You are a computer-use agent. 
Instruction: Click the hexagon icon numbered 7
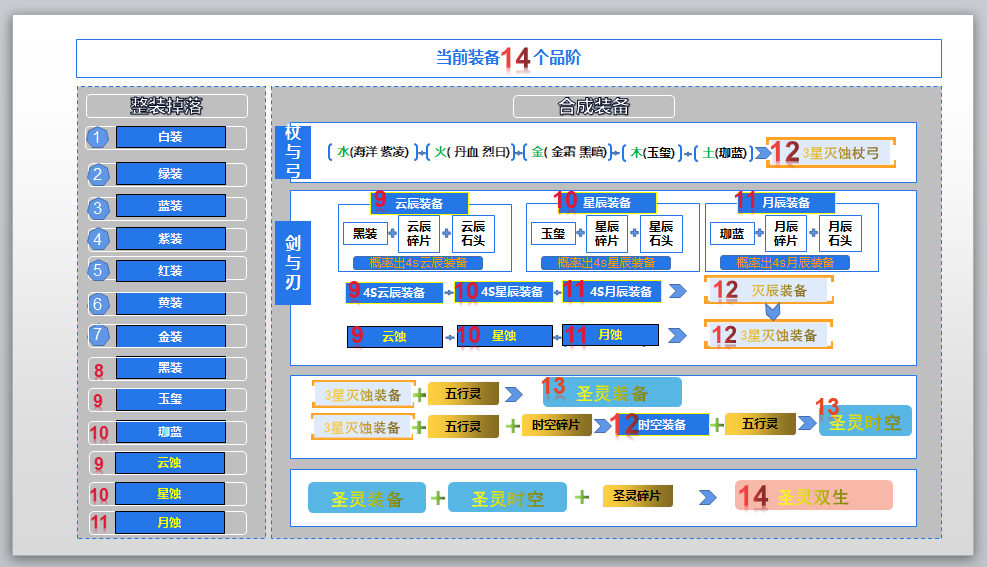pyautogui.click(x=98, y=335)
